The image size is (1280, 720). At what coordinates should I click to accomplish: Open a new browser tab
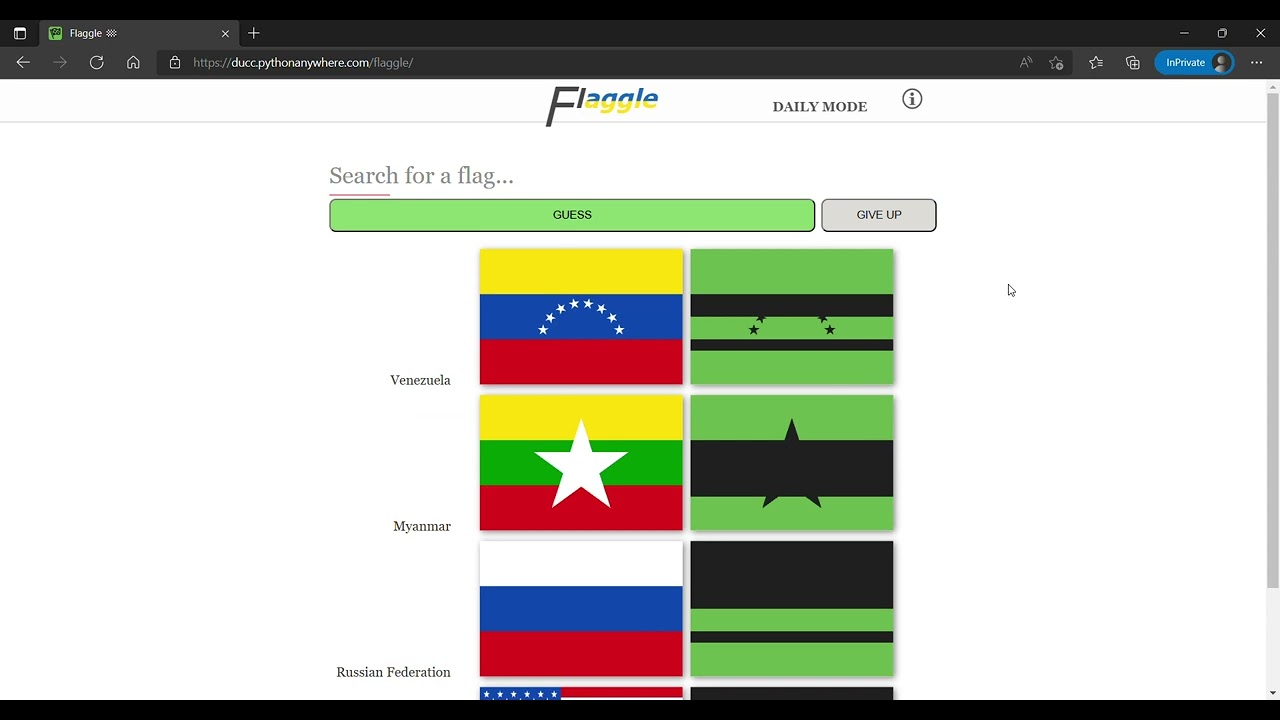click(254, 33)
